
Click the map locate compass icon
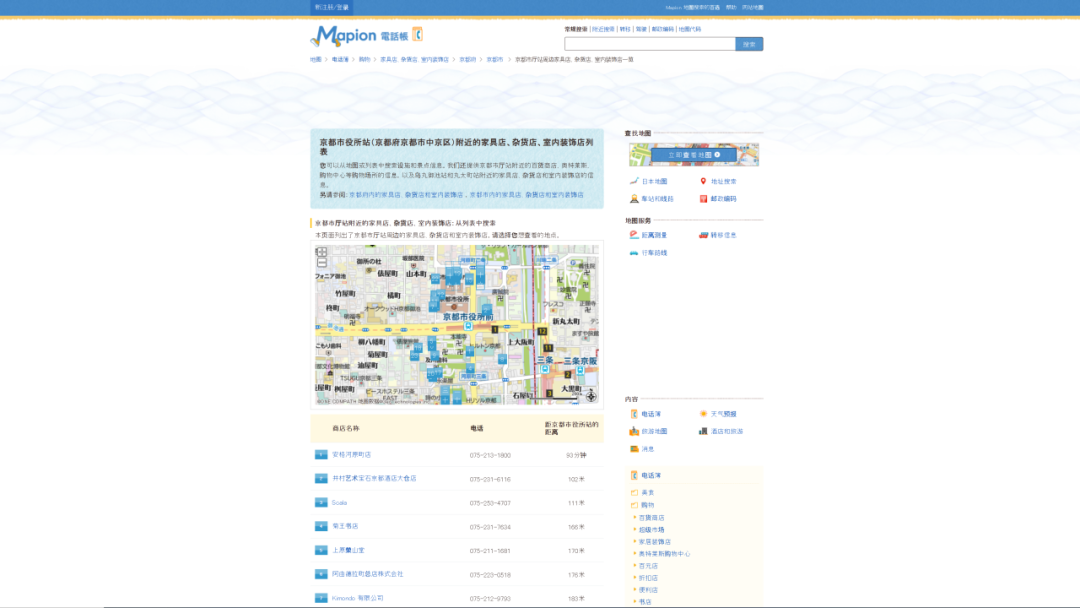coord(590,396)
